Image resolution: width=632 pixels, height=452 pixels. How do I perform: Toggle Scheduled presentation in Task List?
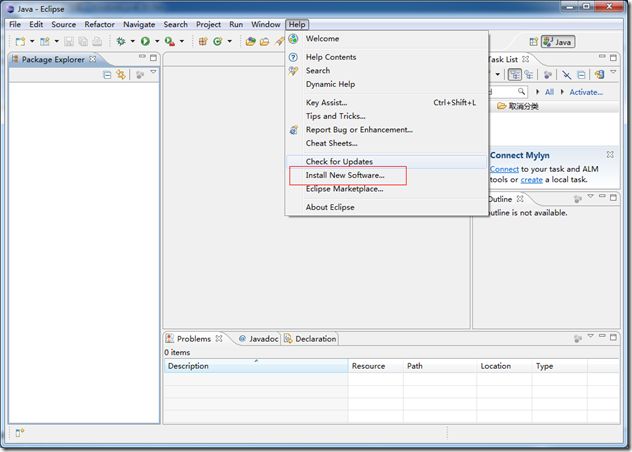(528, 75)
